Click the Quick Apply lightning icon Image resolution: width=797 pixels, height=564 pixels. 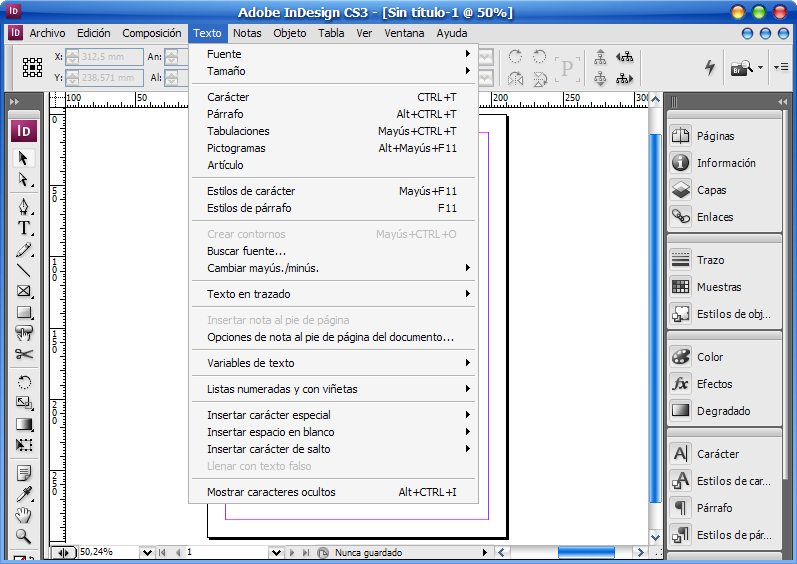click(x=710, y=68)
